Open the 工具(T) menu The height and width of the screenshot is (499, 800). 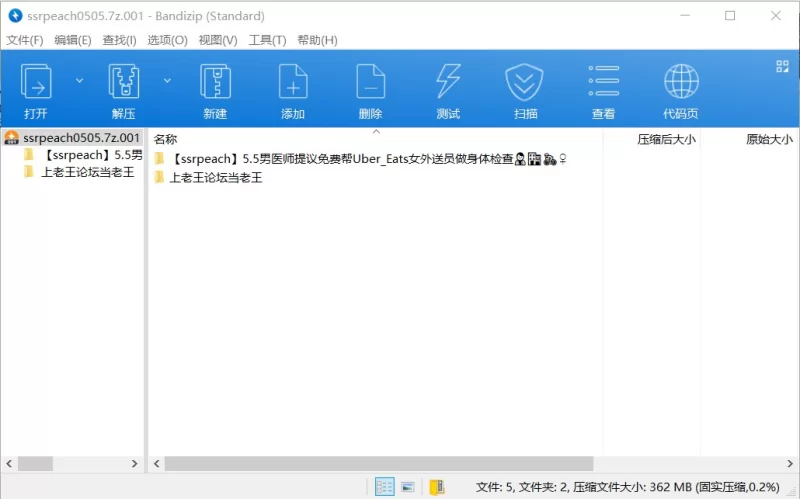point(267,40)
